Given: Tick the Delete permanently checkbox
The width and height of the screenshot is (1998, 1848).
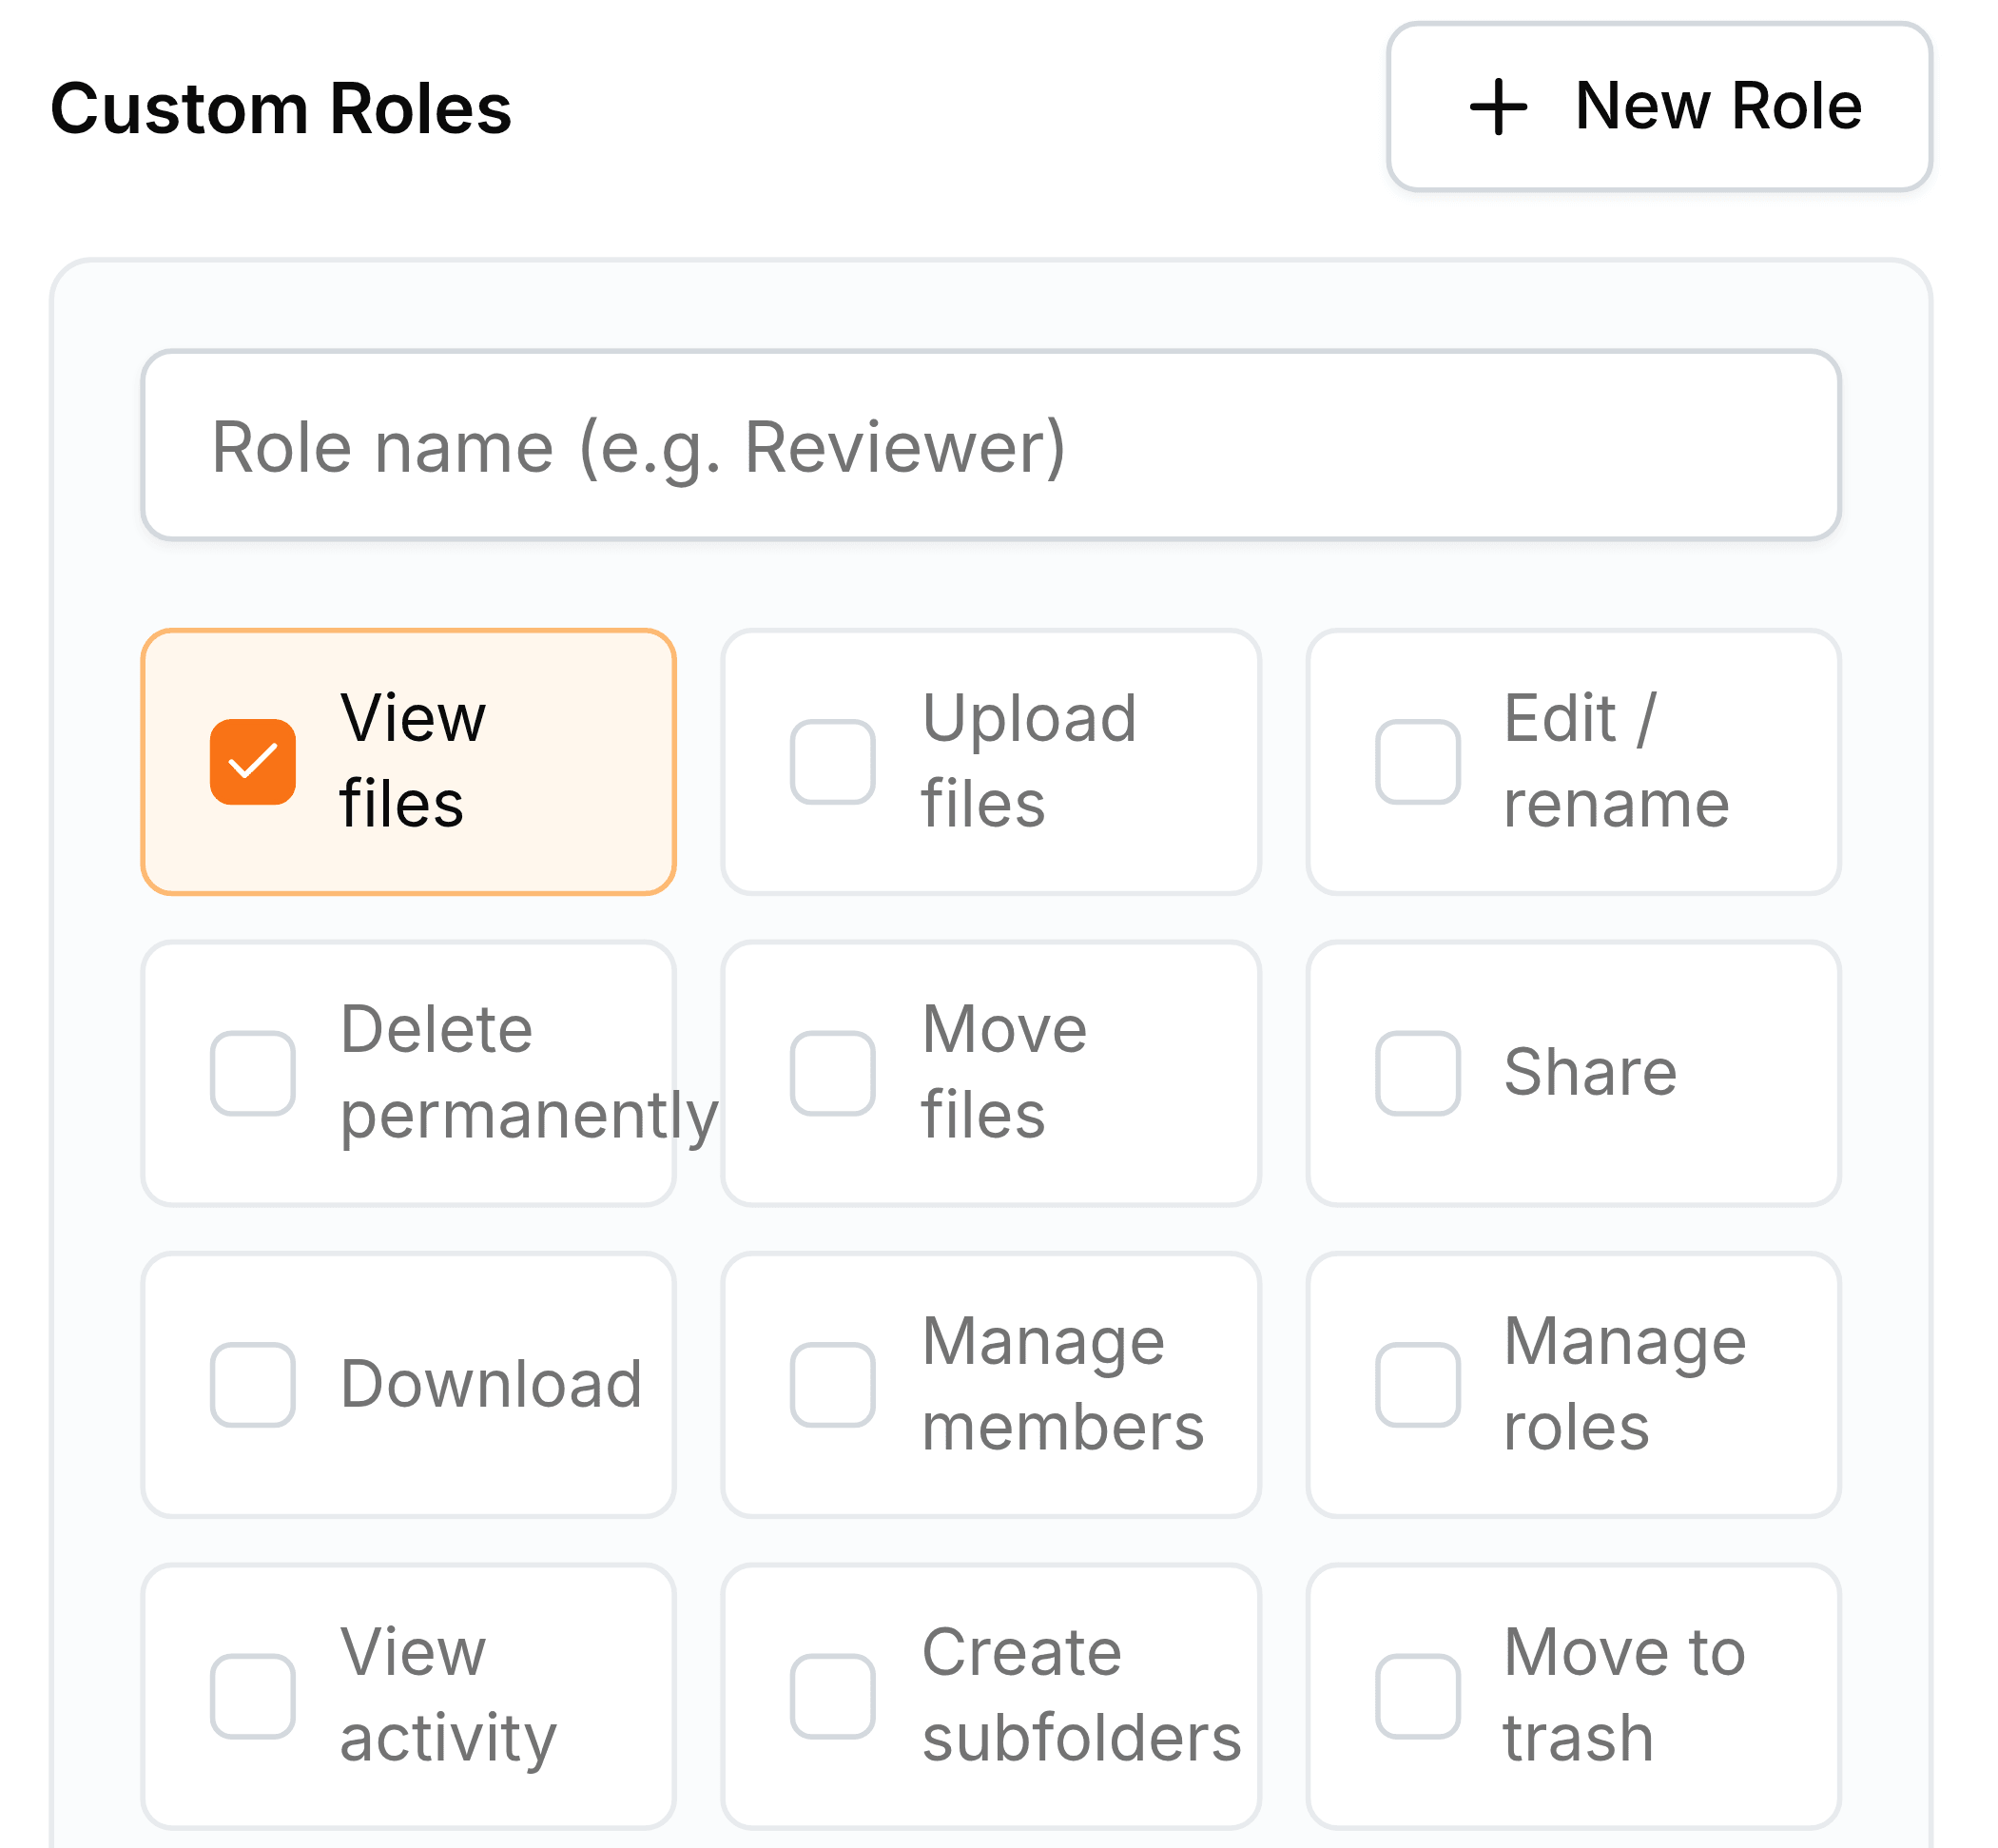Looking at the screenshot, I should pyautogui.click(x=252, y=1072).
